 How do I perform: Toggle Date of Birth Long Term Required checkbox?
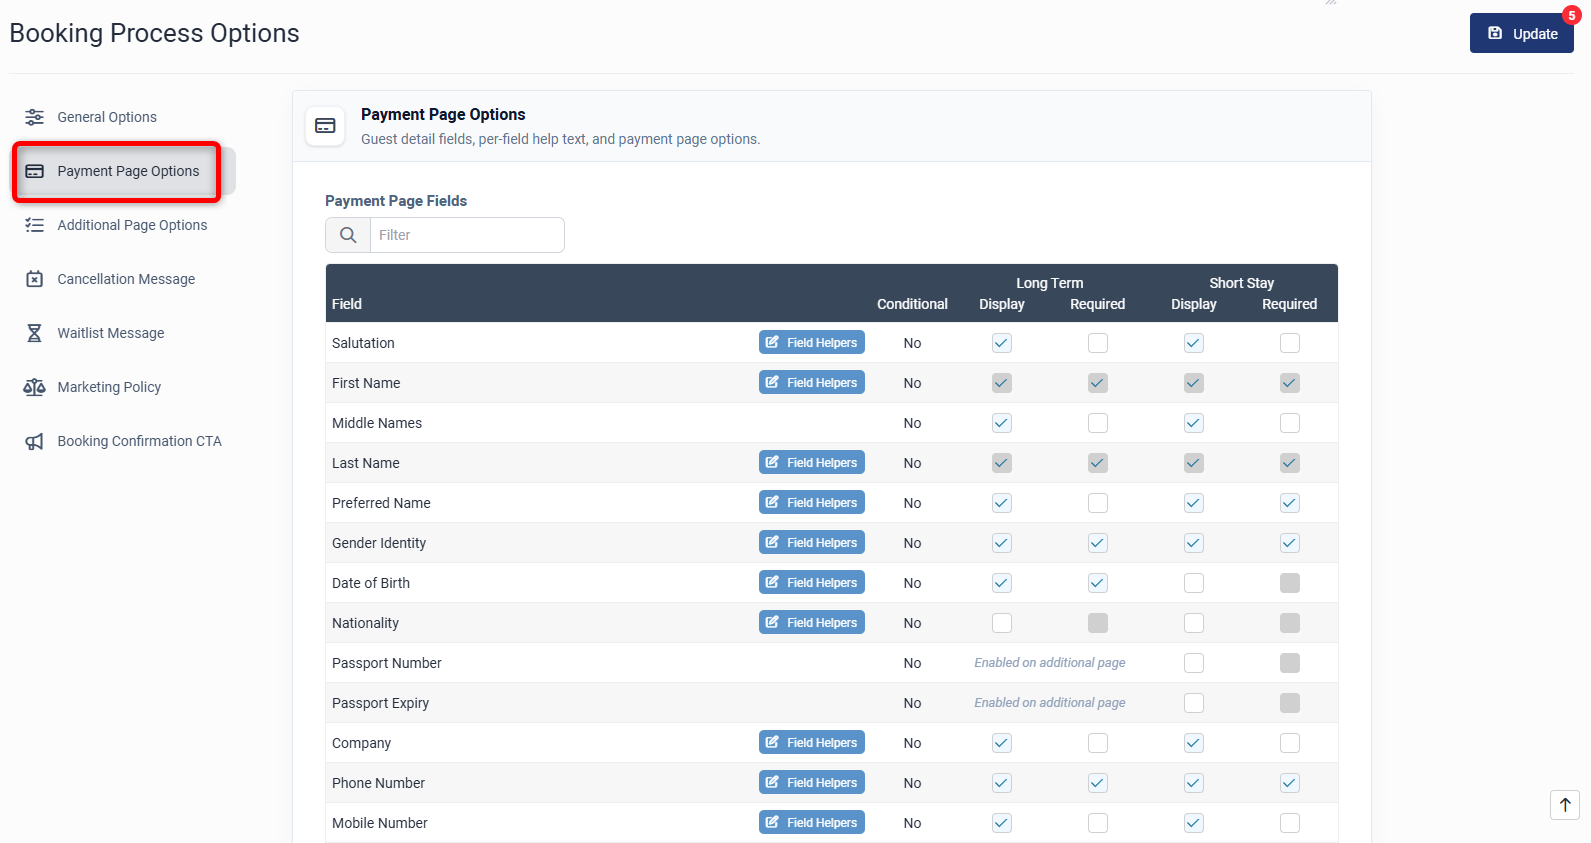(1098, 583)
